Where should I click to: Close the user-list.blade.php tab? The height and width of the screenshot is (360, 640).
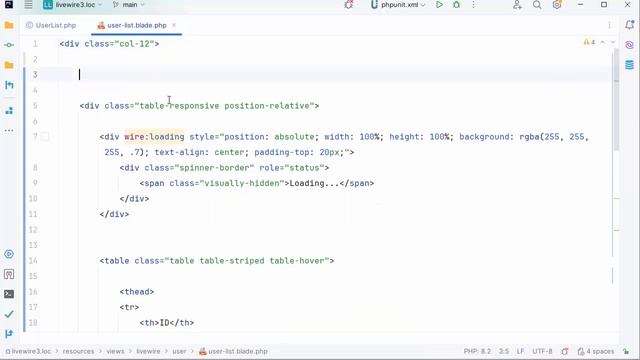pyautogui.click(x=174, y=25)
